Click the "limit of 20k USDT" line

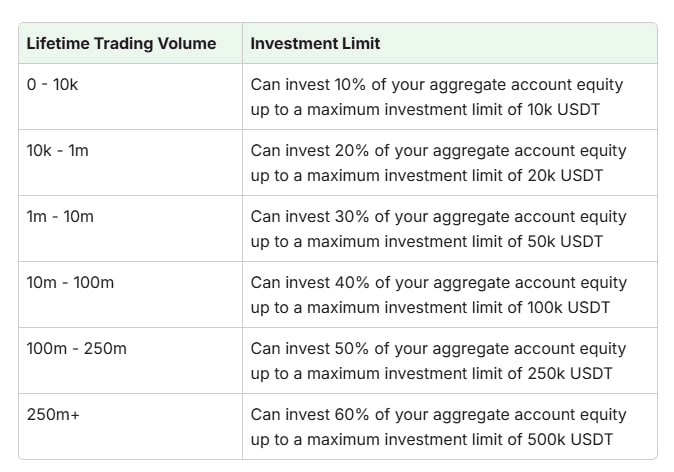point(426,175)
